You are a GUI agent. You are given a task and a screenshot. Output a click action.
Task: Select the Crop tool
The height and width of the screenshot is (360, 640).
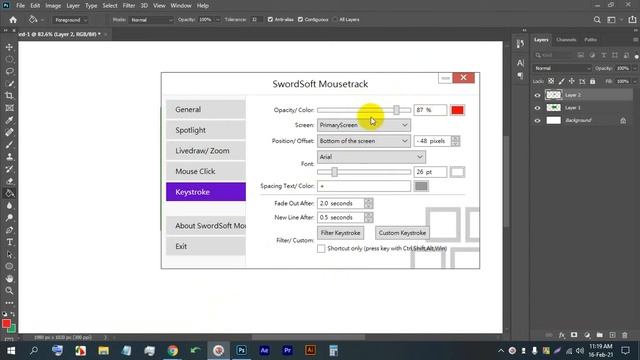[9, 96]
